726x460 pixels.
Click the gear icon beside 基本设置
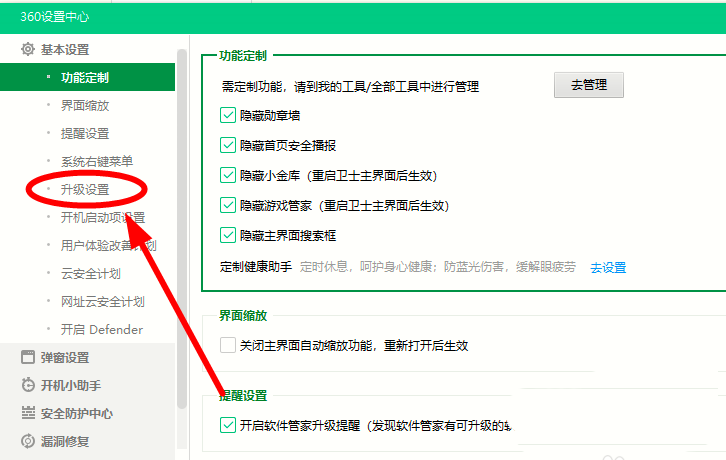[x=28, y=49]
